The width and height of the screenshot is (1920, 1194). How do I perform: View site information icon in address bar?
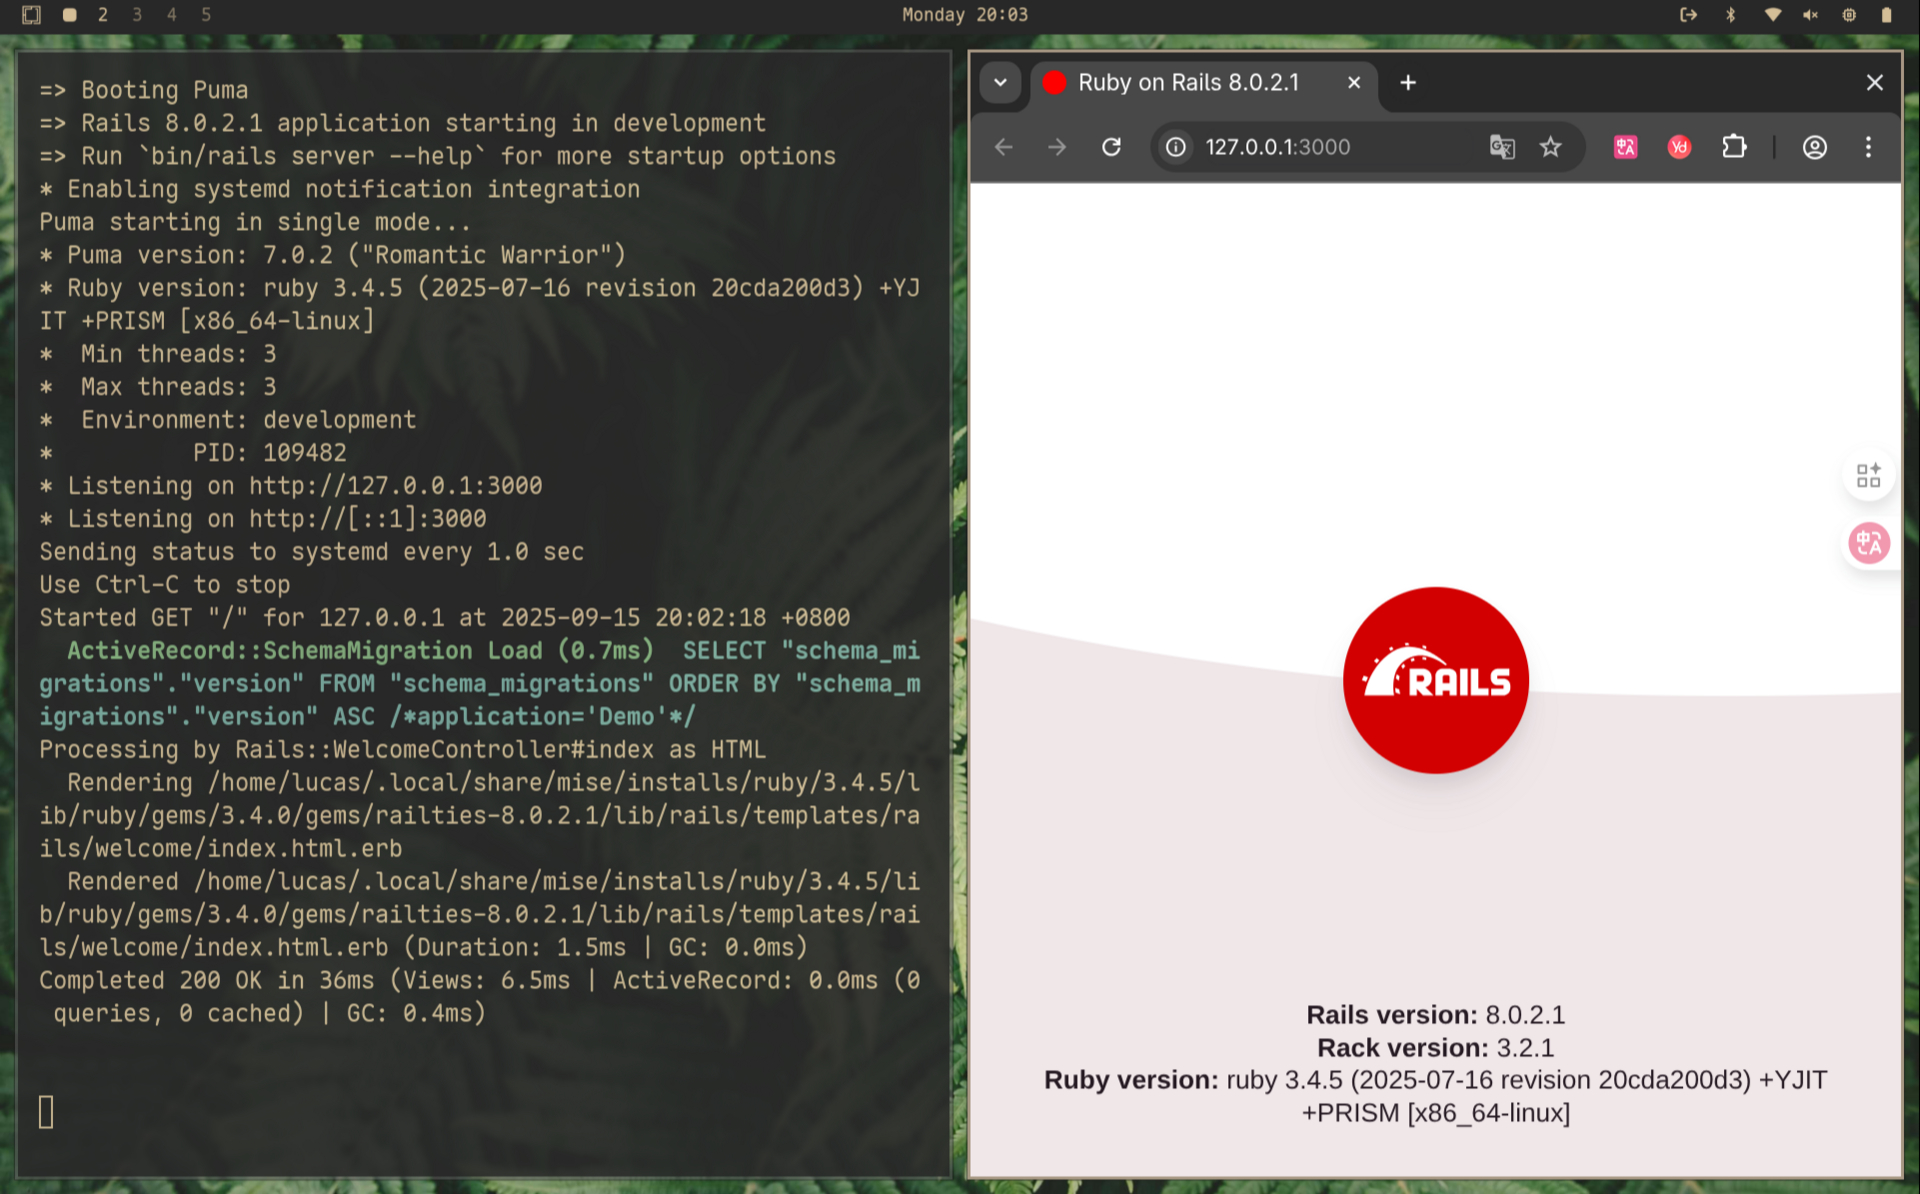click(1176, 147)
